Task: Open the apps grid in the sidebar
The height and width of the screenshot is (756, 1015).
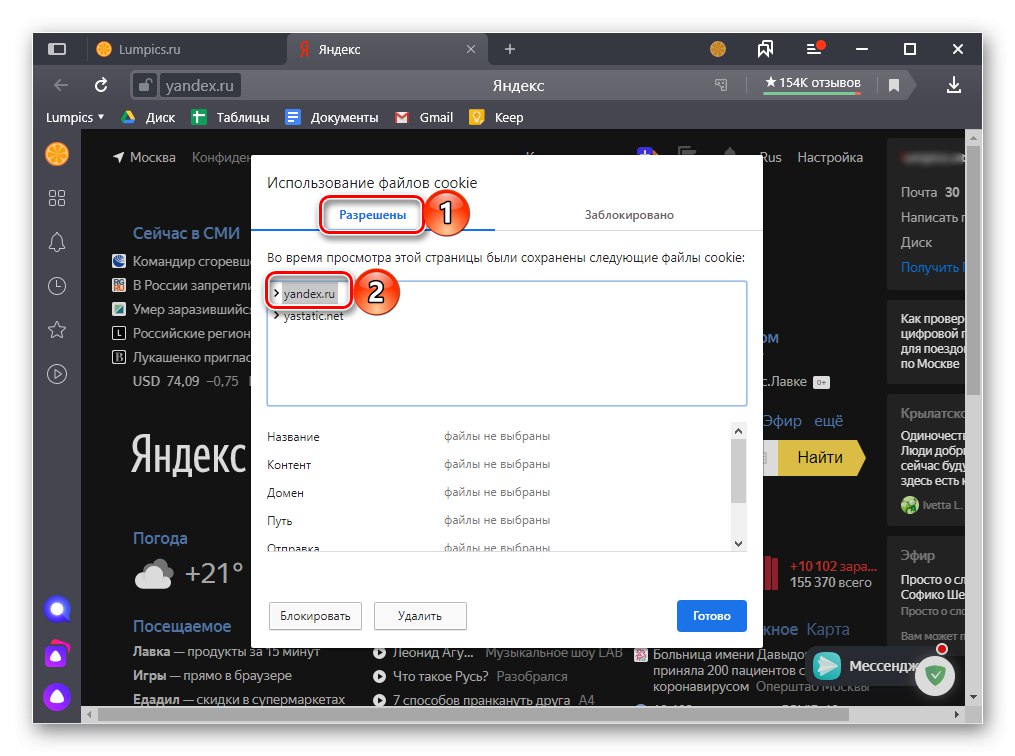Action: (x=57, y=198)
